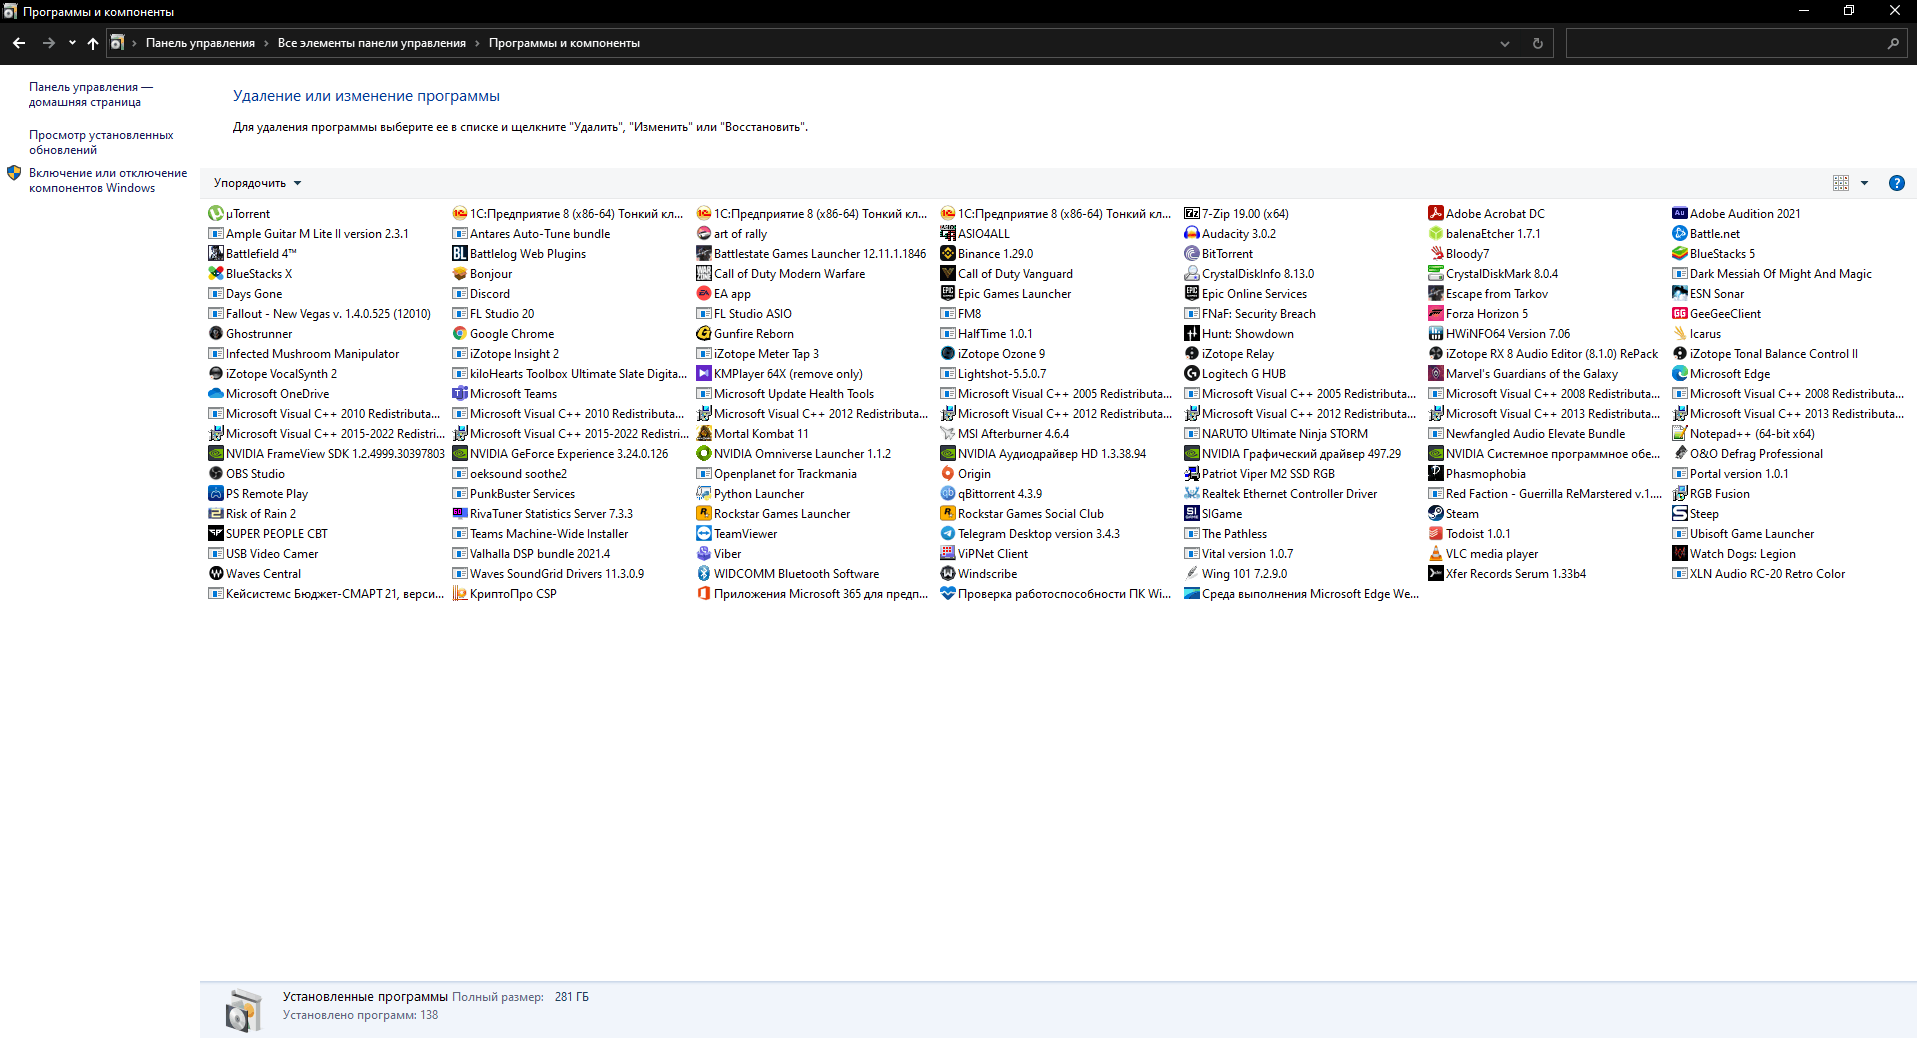Select 7-Zip 19.00 (x64) entry
This screenshot has width=1917, height=1038.
click(x=1236, y=213)
